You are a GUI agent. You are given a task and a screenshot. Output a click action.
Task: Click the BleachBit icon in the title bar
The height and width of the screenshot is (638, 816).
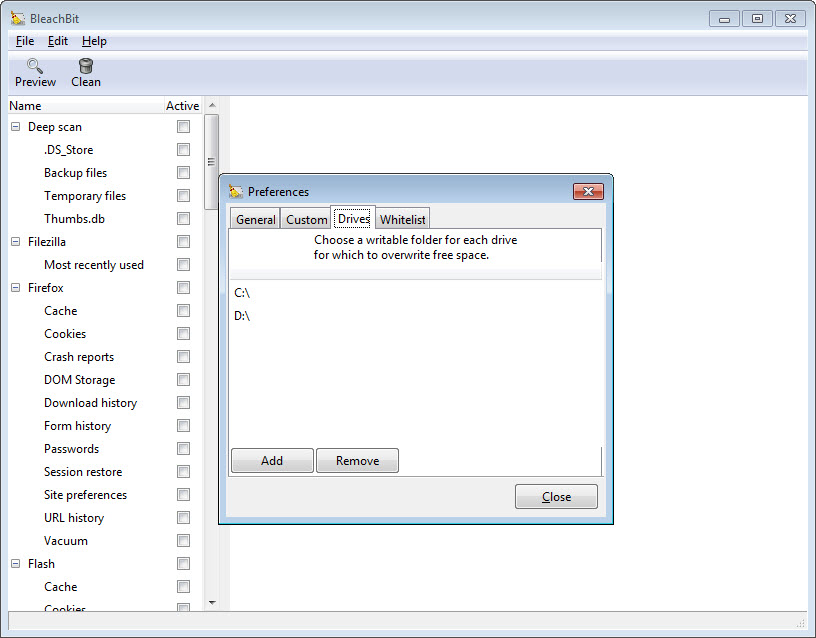click(18, 18)
